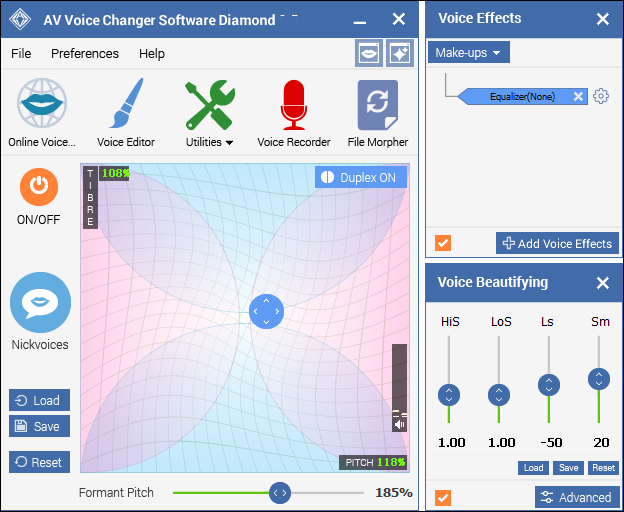
Task: Click the voice beautifying lips panel icon
Action: tap(369, 53)
